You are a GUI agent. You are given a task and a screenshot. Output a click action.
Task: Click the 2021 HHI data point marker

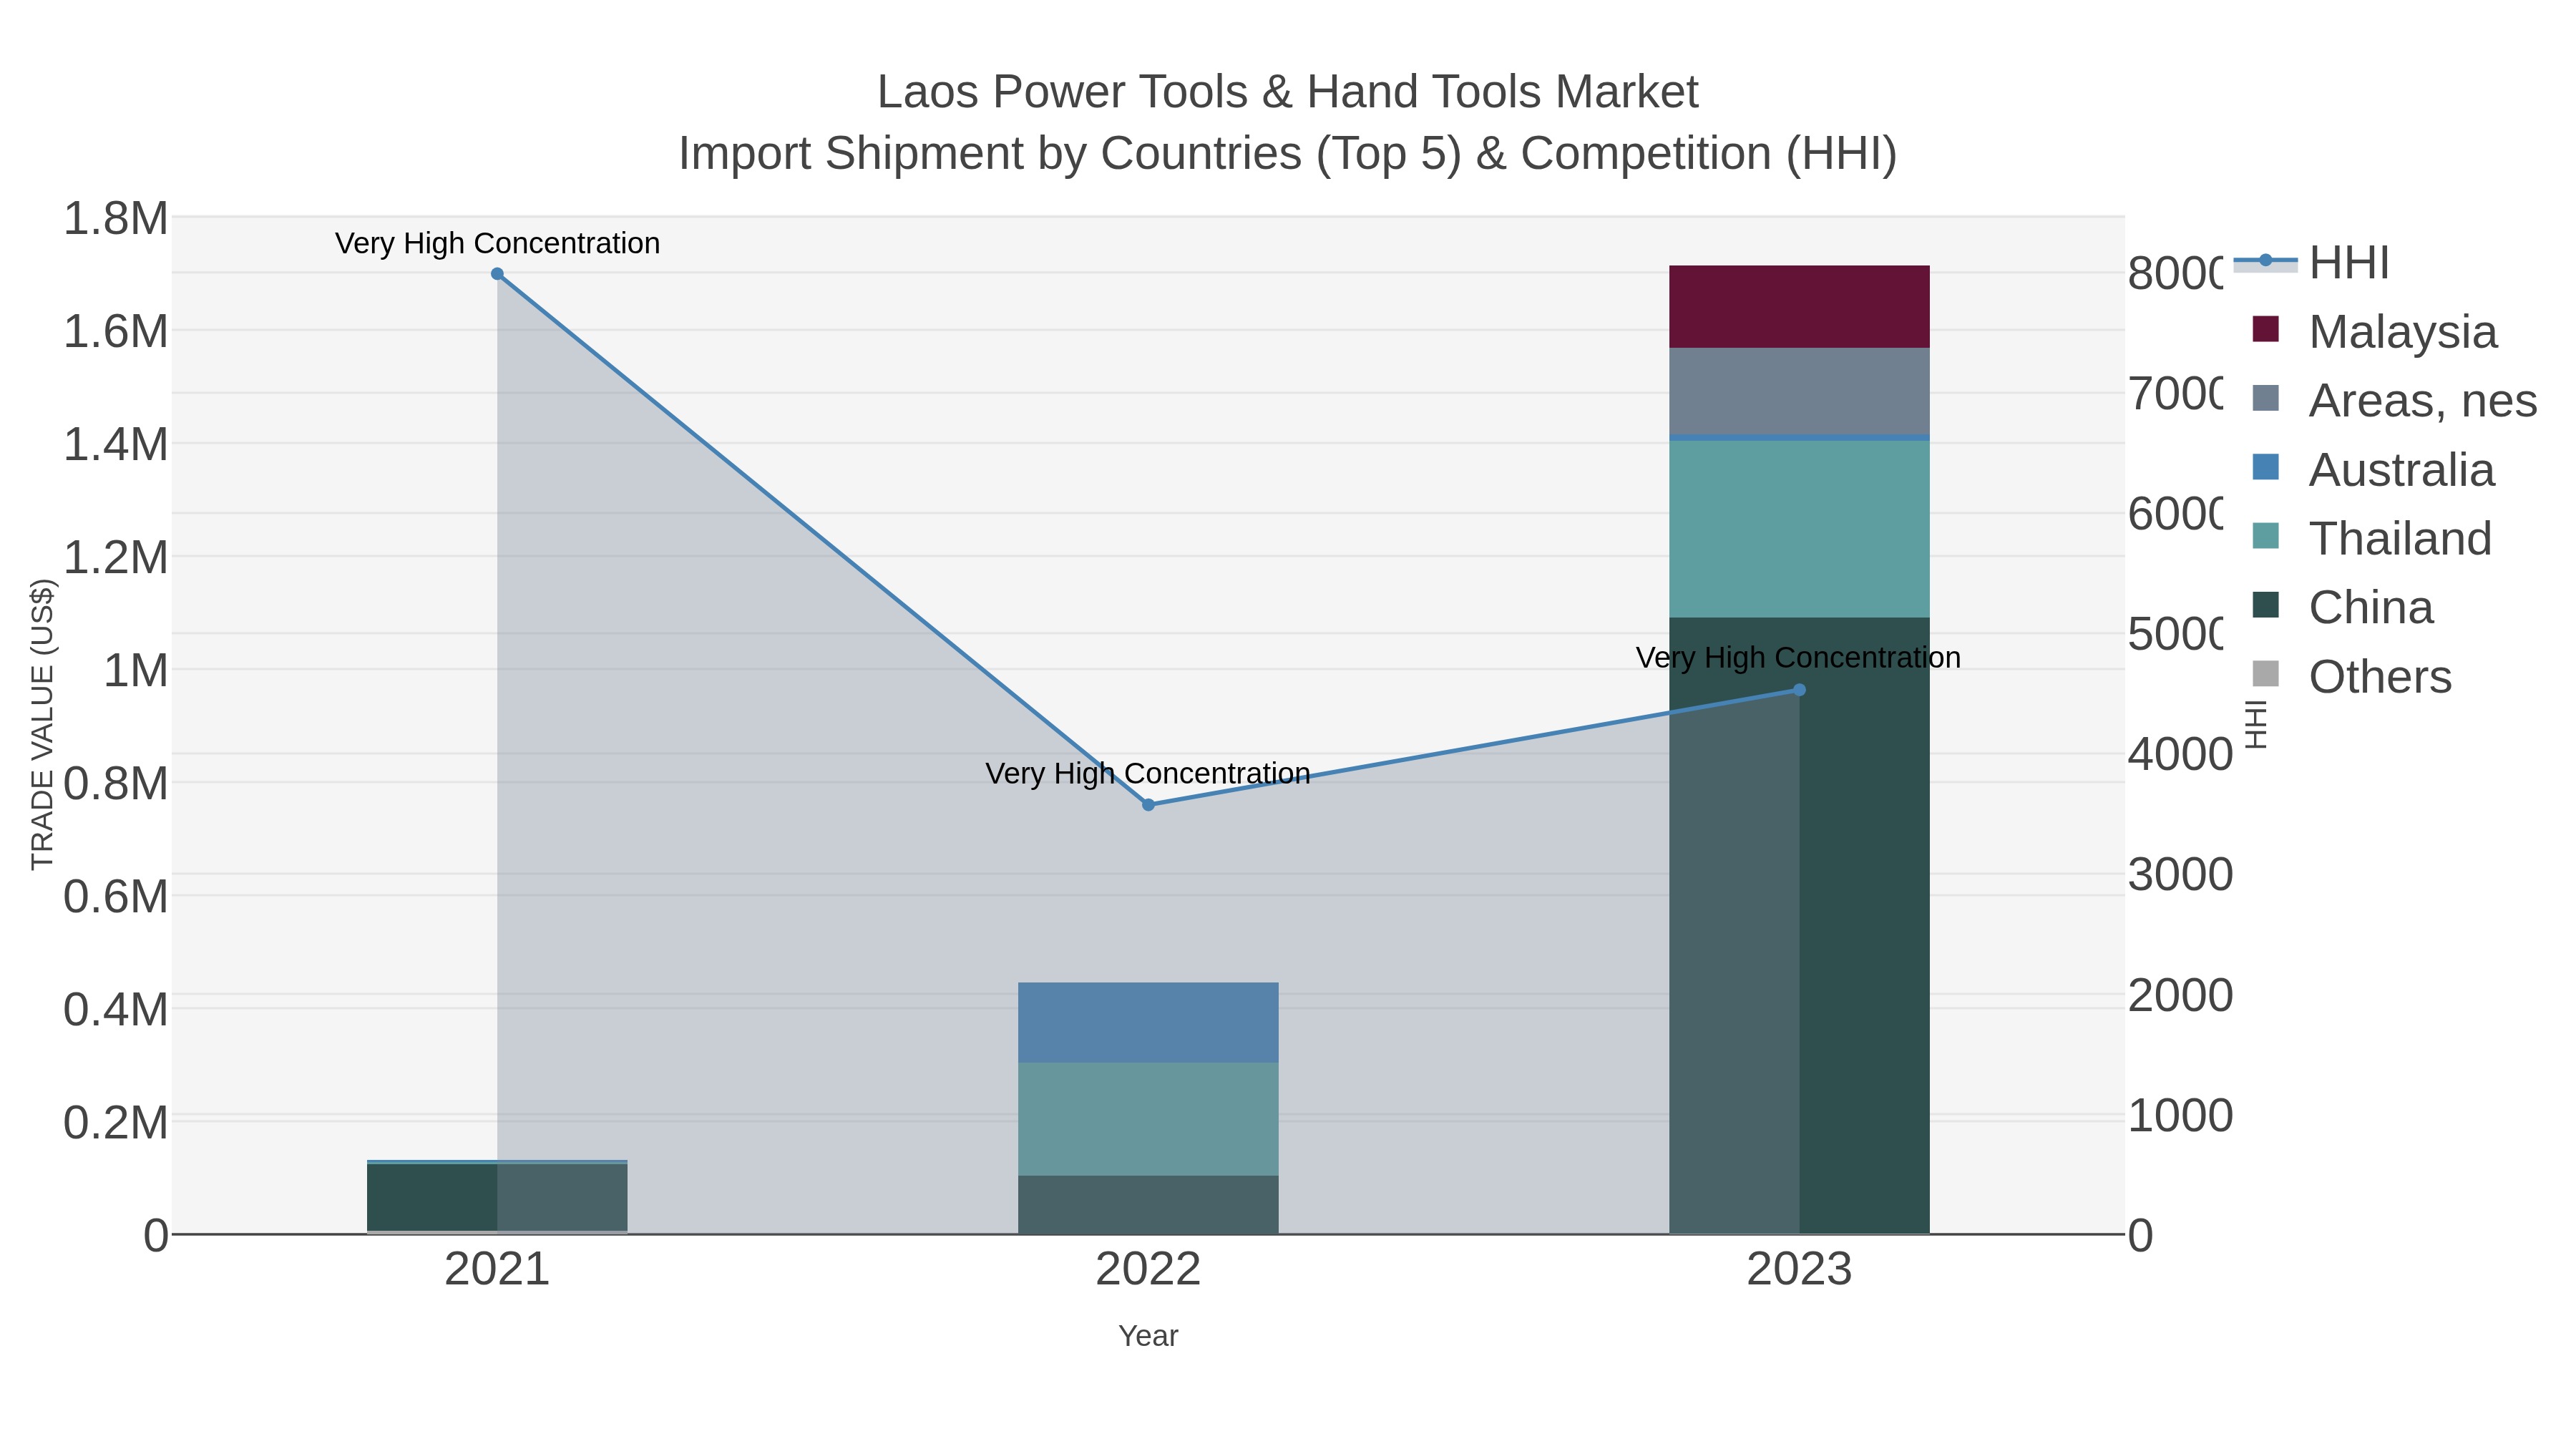pos(497,274)
